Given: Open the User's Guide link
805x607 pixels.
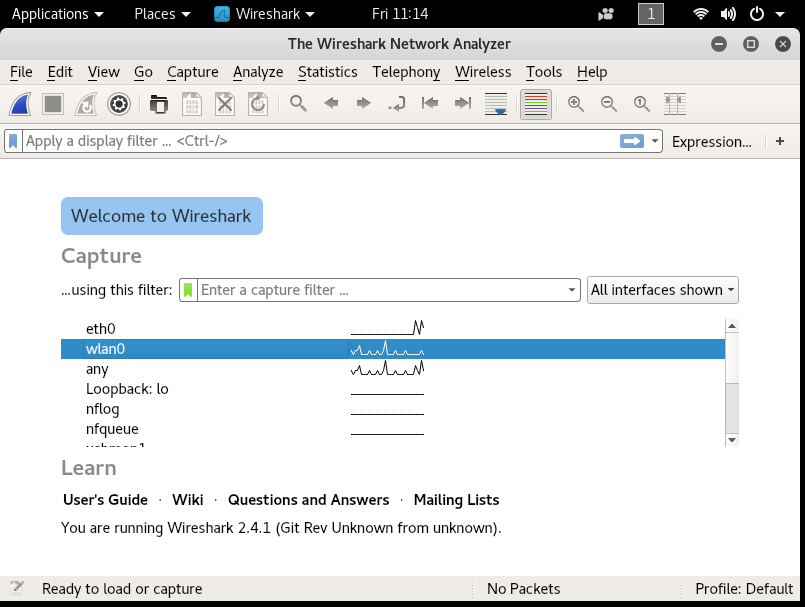Looking at the screenshot, I should tap(105, 500).
